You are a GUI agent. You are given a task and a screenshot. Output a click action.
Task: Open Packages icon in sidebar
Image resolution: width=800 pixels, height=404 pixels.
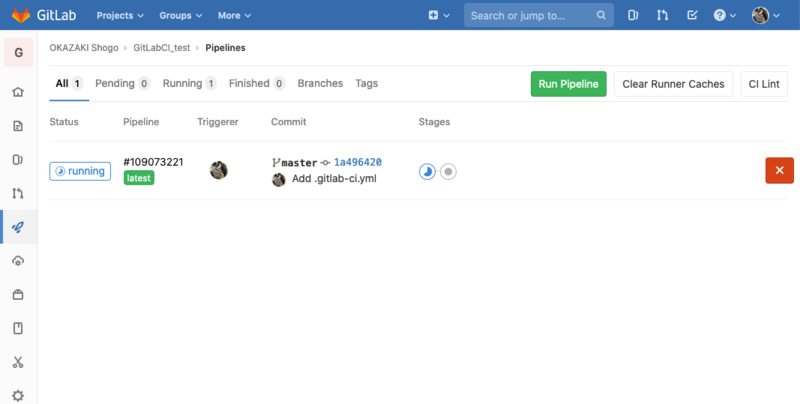tap(18, 294)
